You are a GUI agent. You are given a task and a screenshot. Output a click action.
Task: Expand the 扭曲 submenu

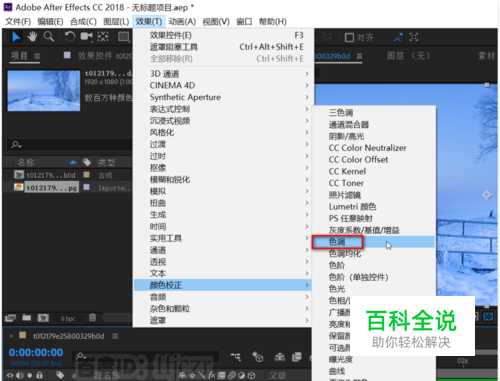pos(222,203)
